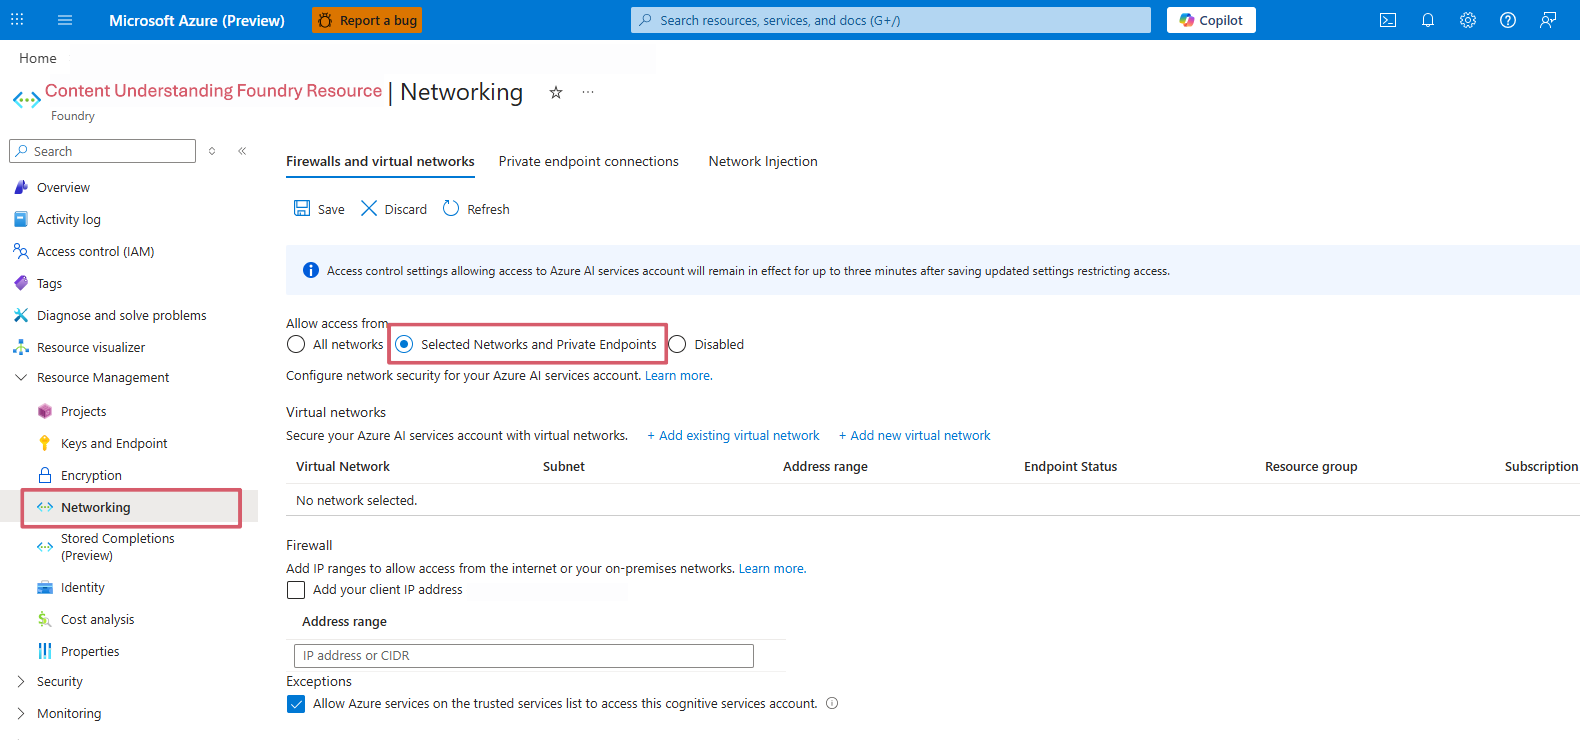Click the Content Understanding Foundry Resource title
The height and width of the screenshot is (740, 1580).
click(x=213, y=91)
